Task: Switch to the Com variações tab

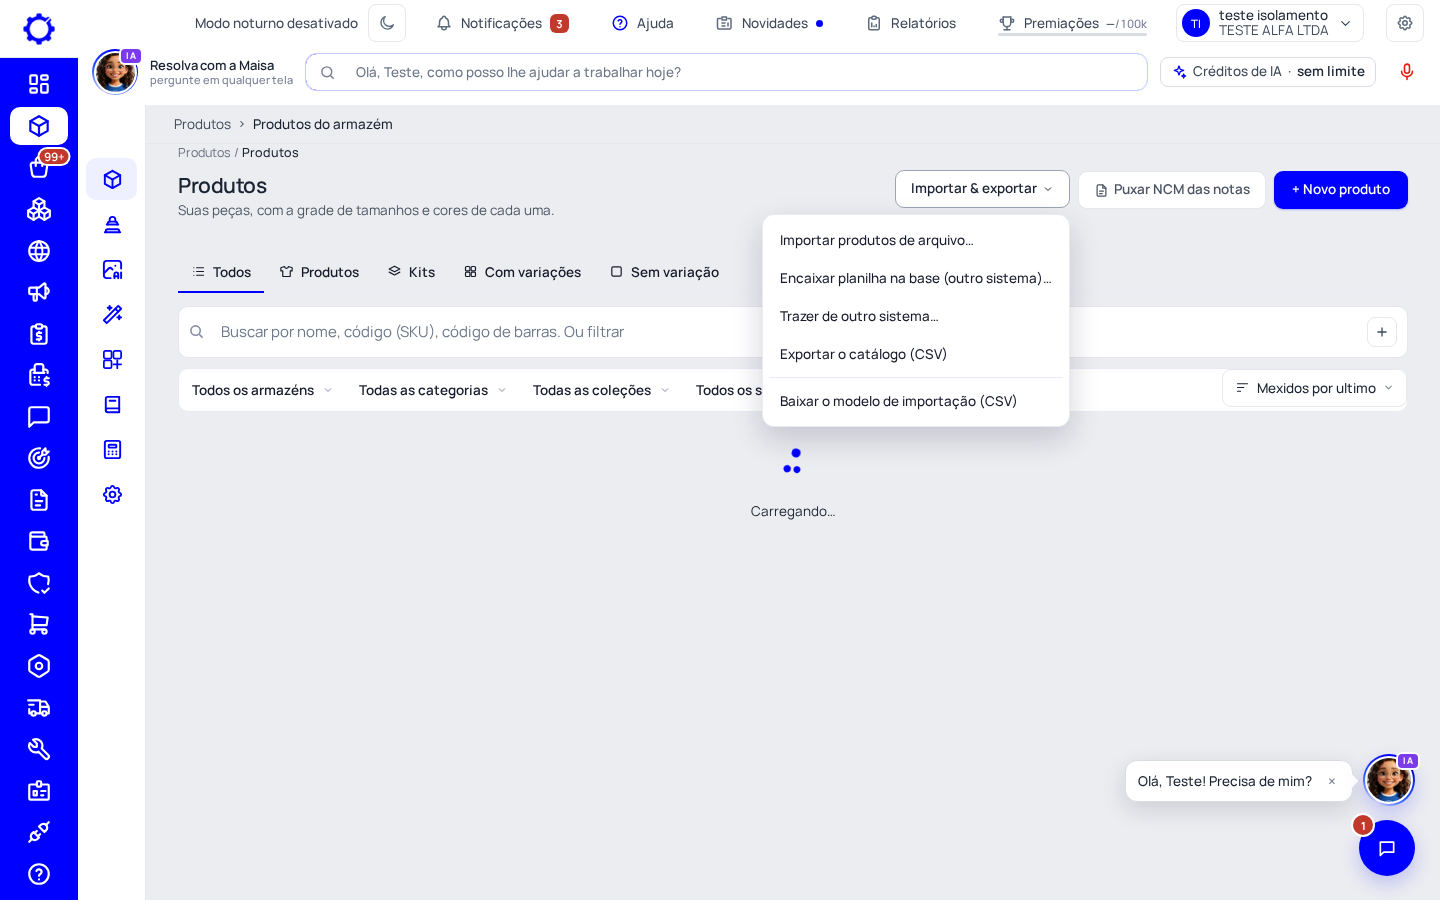Action: coord(523,272)
